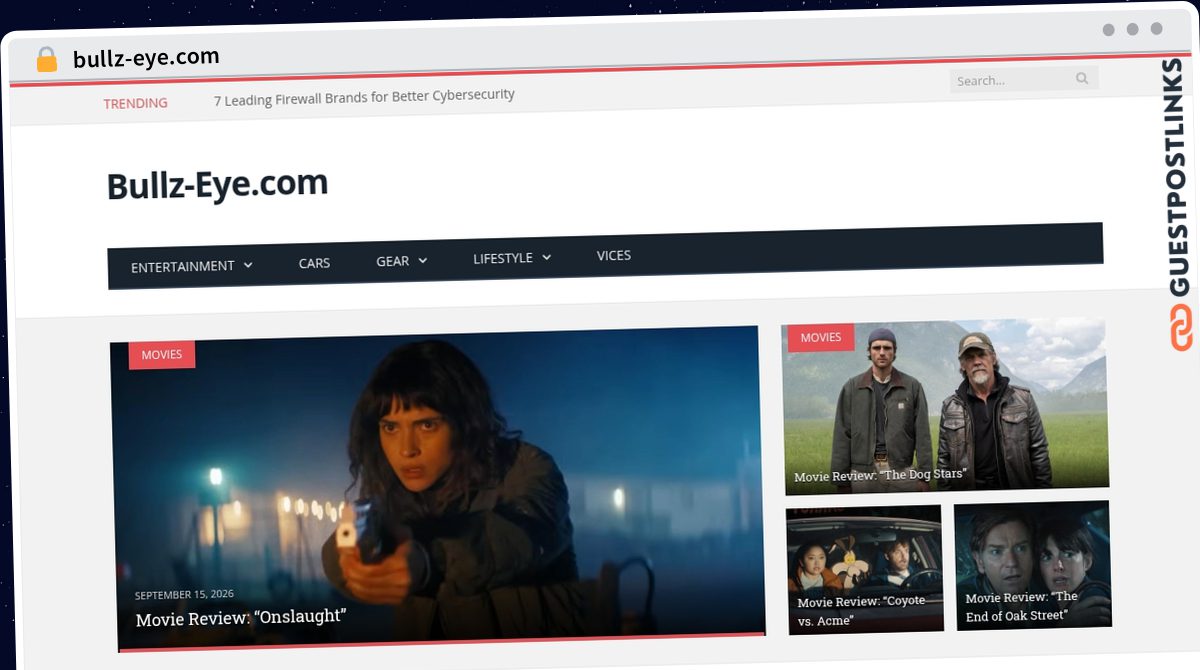Open the Gear menu
Screen dimensions: 1200x670
click(x=402, y=261)
